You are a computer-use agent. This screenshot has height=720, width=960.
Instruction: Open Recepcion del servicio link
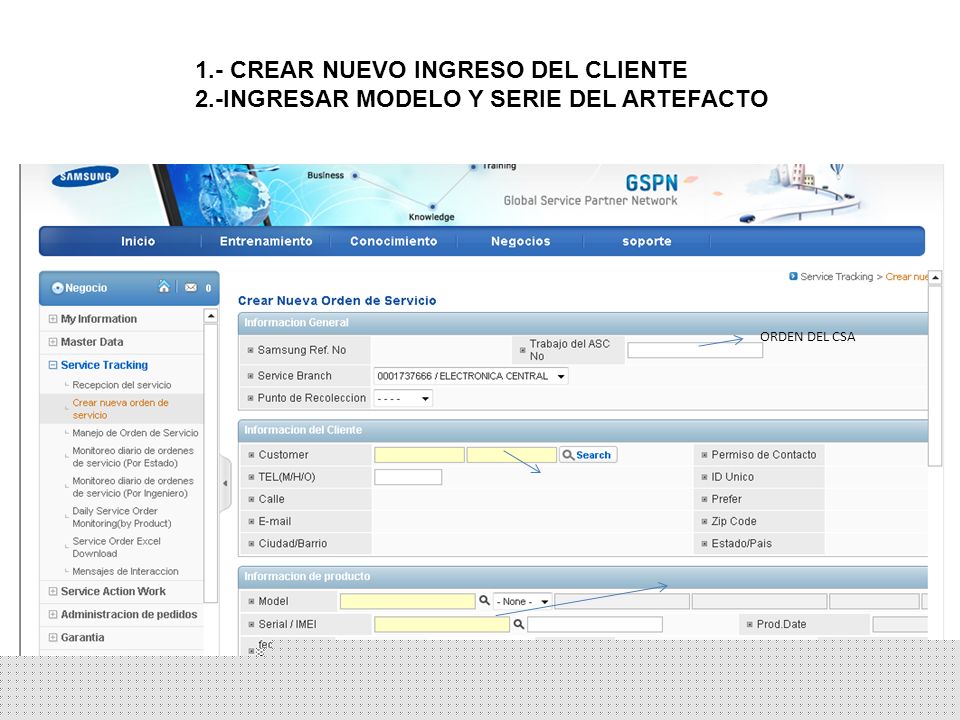point(122,385)
